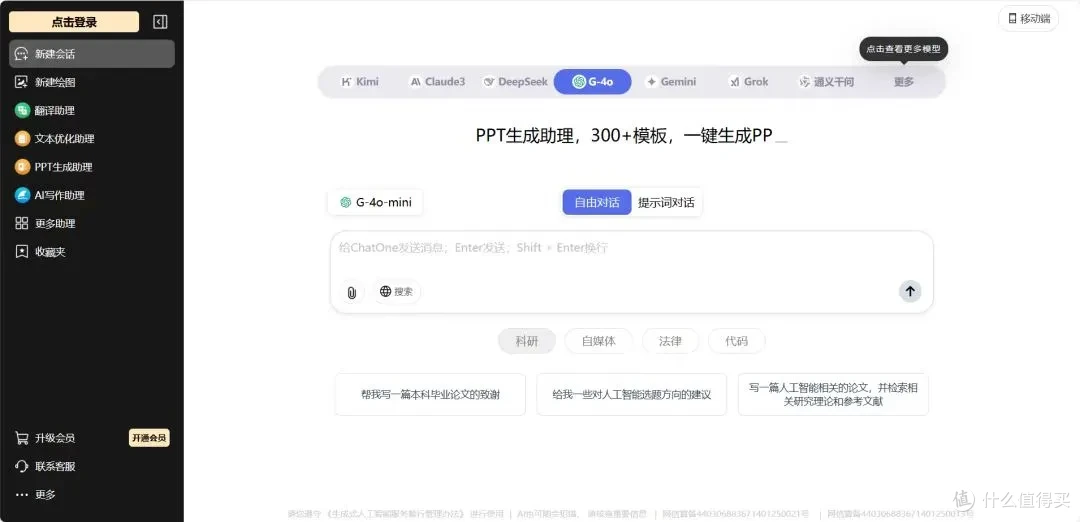
Task: Click the 点击登录 login button
Action: 74,22
